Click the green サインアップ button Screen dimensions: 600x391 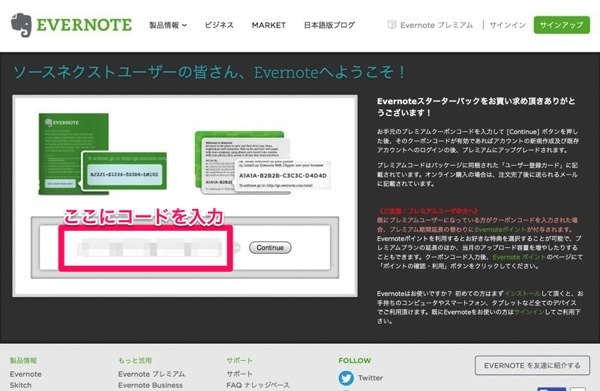(561, 25)
